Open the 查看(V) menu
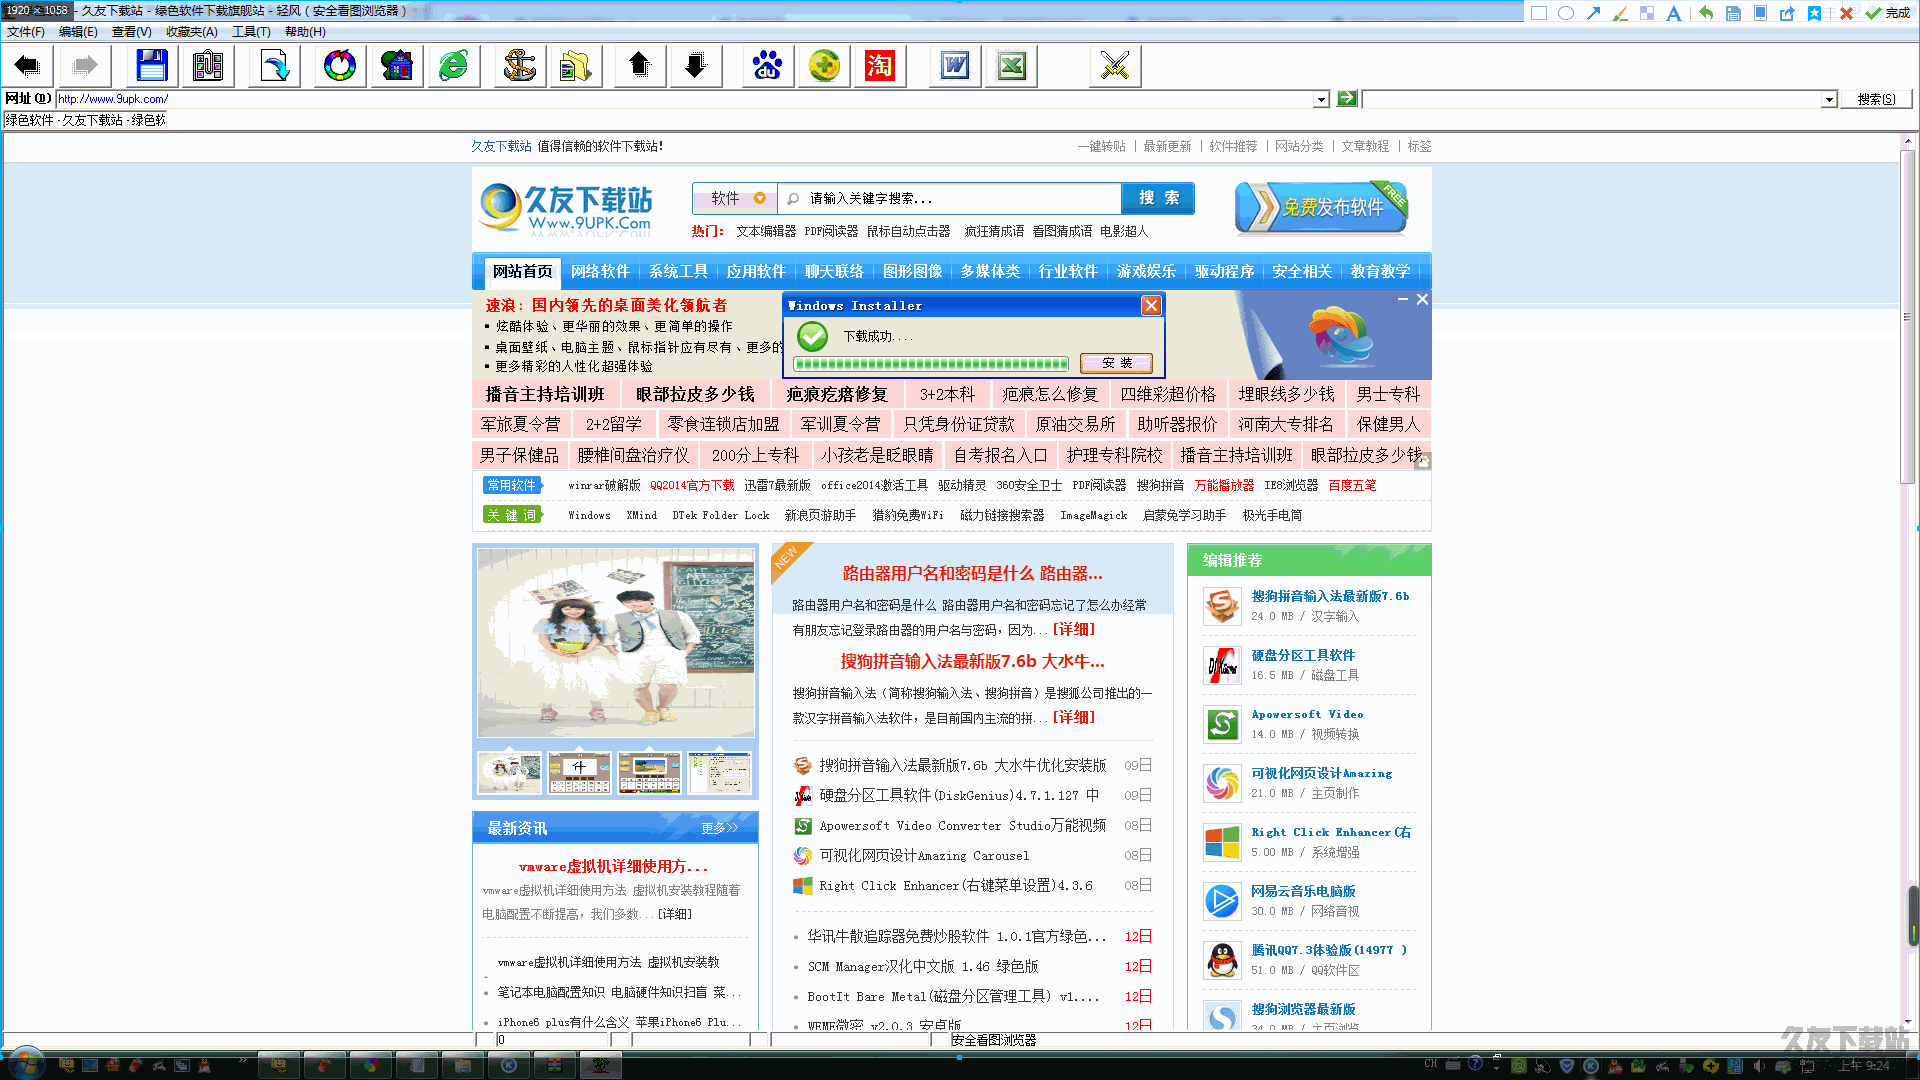Screen dimensions: 1920x1080 [x=131, y=32]
